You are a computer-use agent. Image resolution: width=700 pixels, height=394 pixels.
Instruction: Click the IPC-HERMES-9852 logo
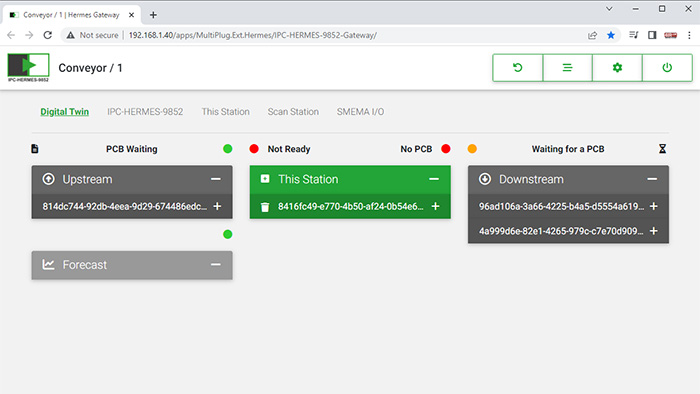click(28, 67)
